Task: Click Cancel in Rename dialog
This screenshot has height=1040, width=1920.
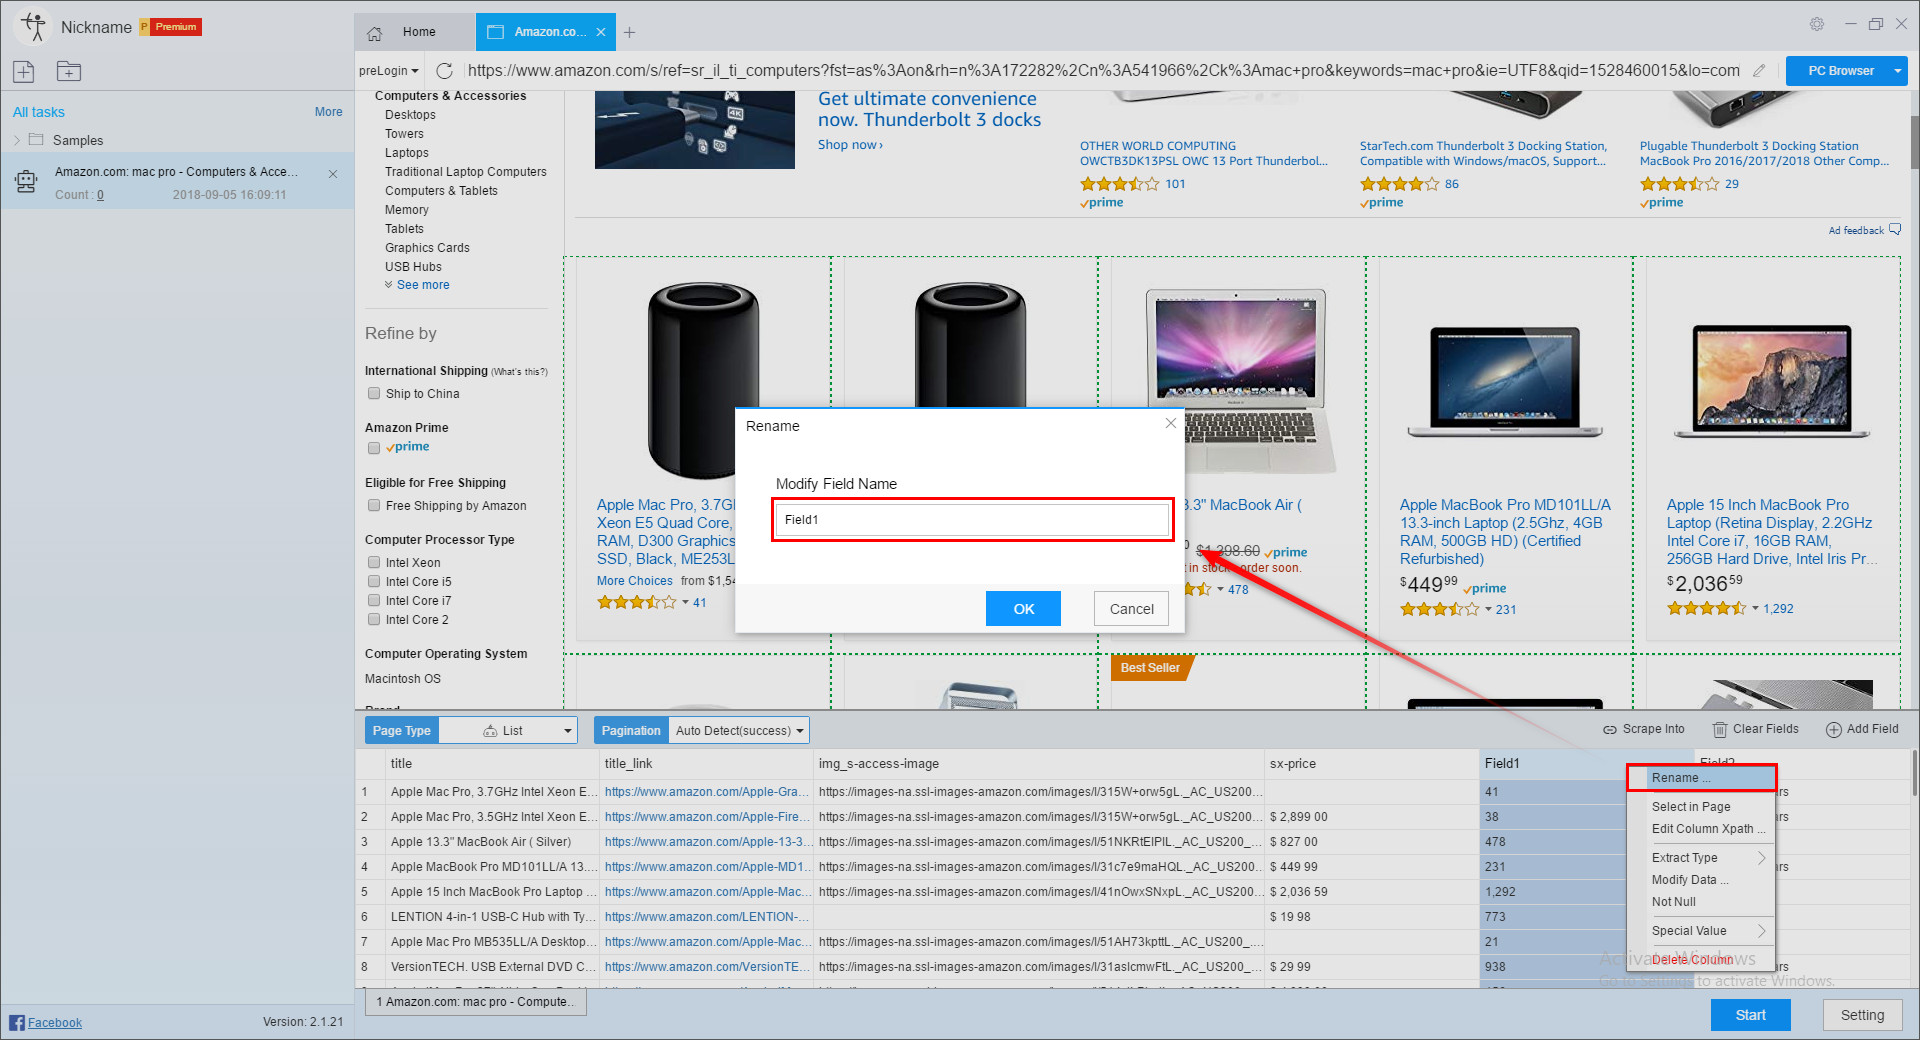Action: [1131, 609]
